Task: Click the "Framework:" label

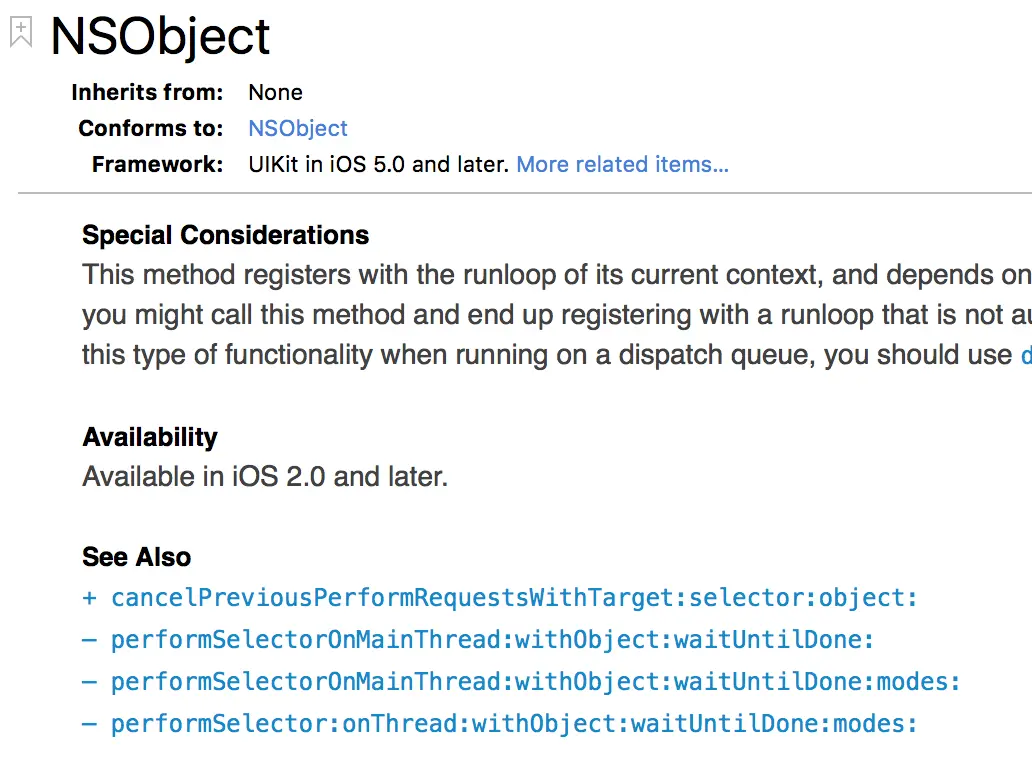Action: (x=157, y=164)
